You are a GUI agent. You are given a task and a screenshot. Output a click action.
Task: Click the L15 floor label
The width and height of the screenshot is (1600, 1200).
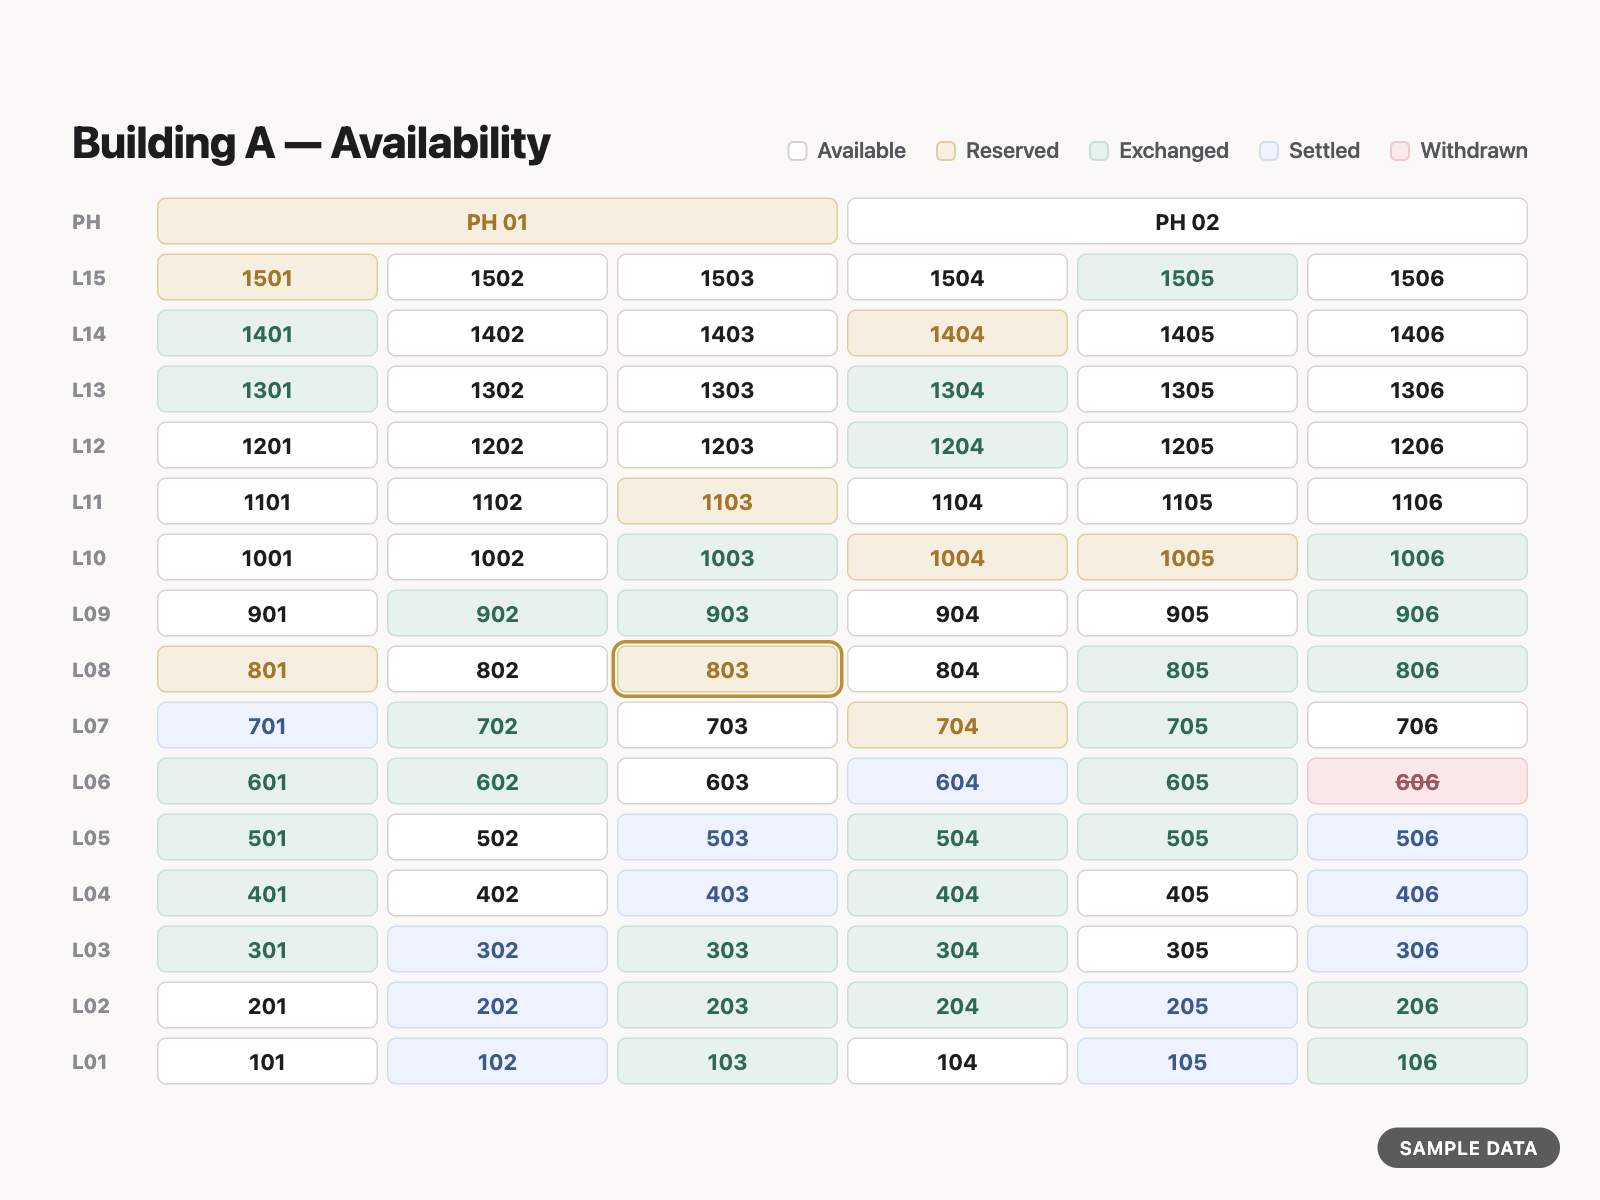[x=89, y=278]
